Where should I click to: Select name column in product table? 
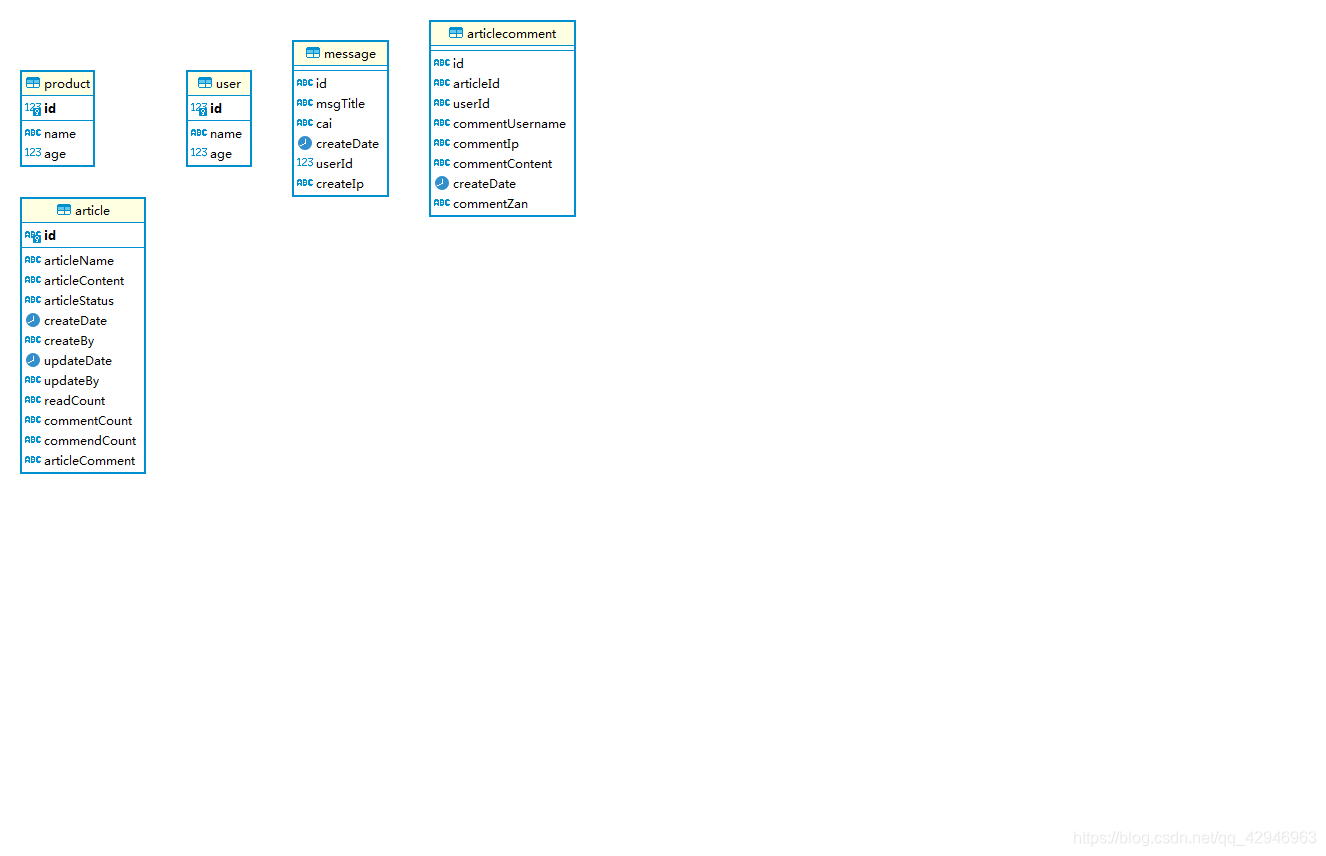point(58,133)
